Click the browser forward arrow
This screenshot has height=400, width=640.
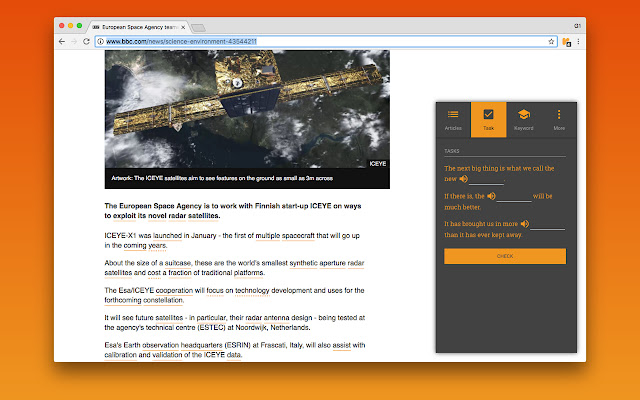pos(74,41)
